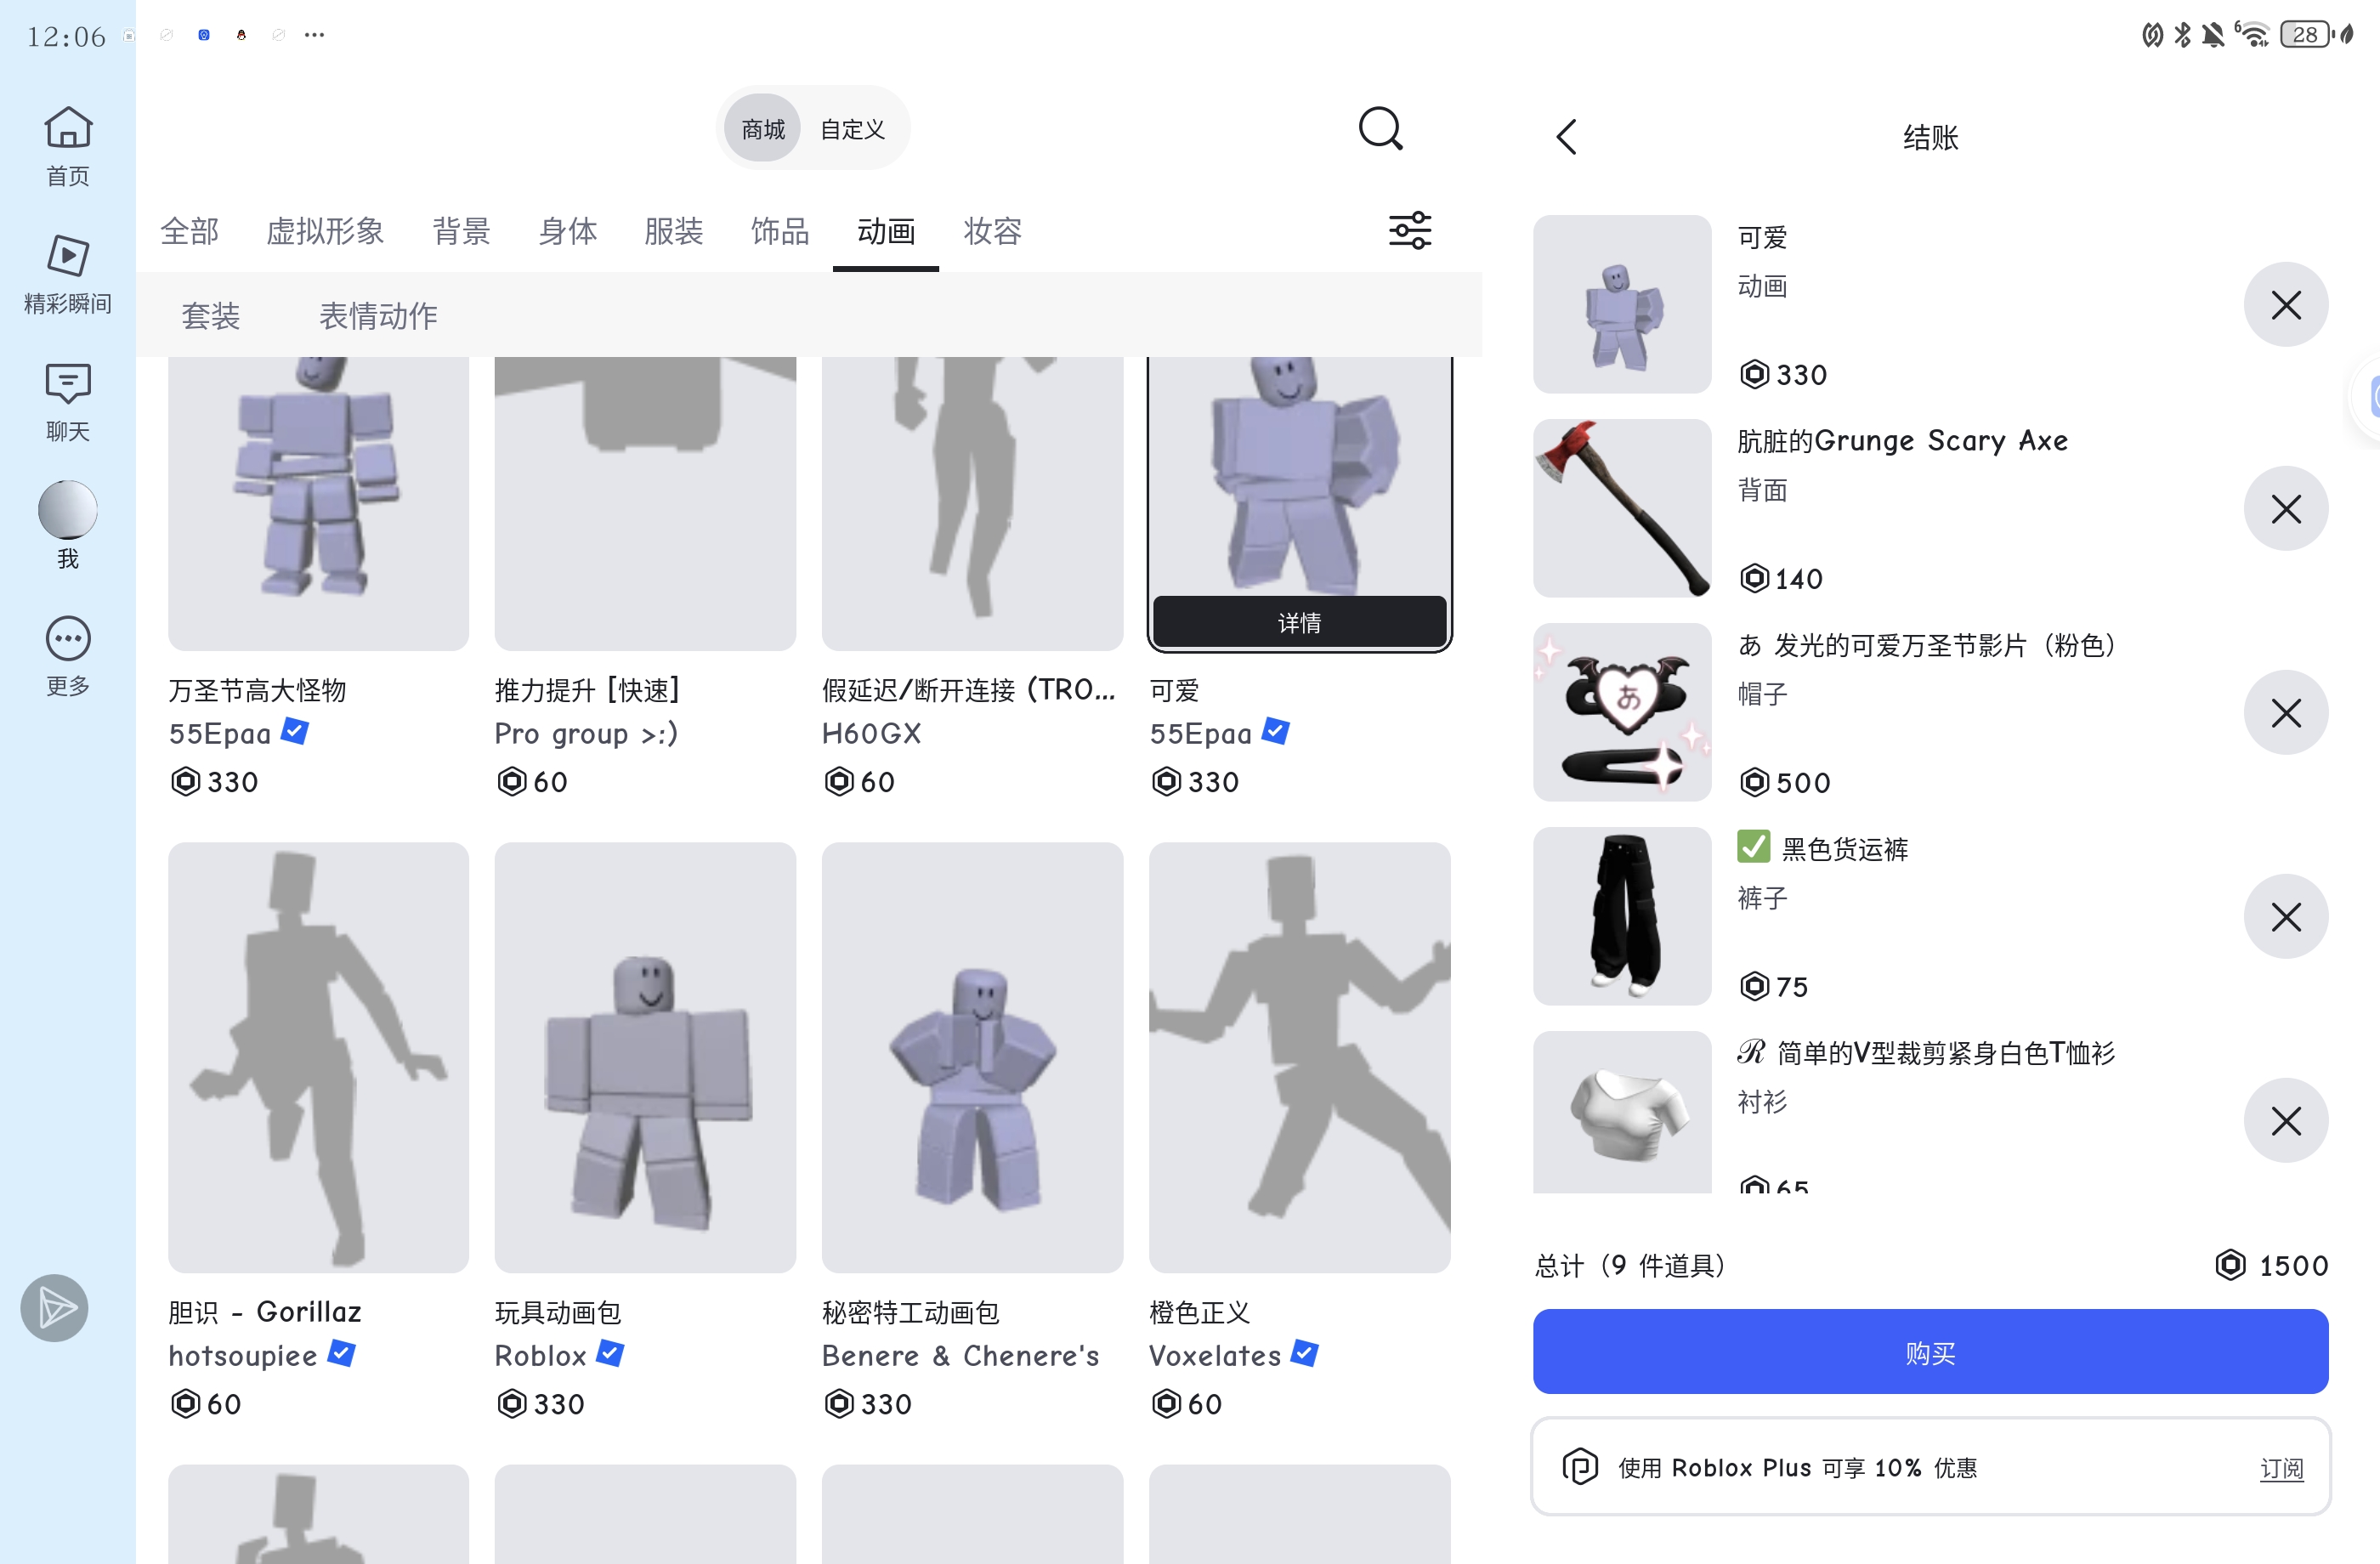
Task: Click the 订阅 subscribe link
Action: (2281, 1468)
